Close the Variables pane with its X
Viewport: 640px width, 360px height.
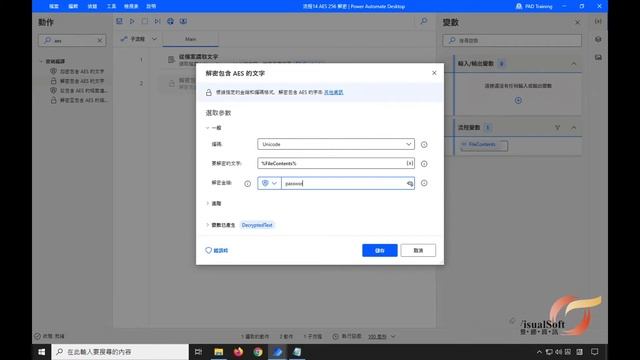[x=578, y=22]
